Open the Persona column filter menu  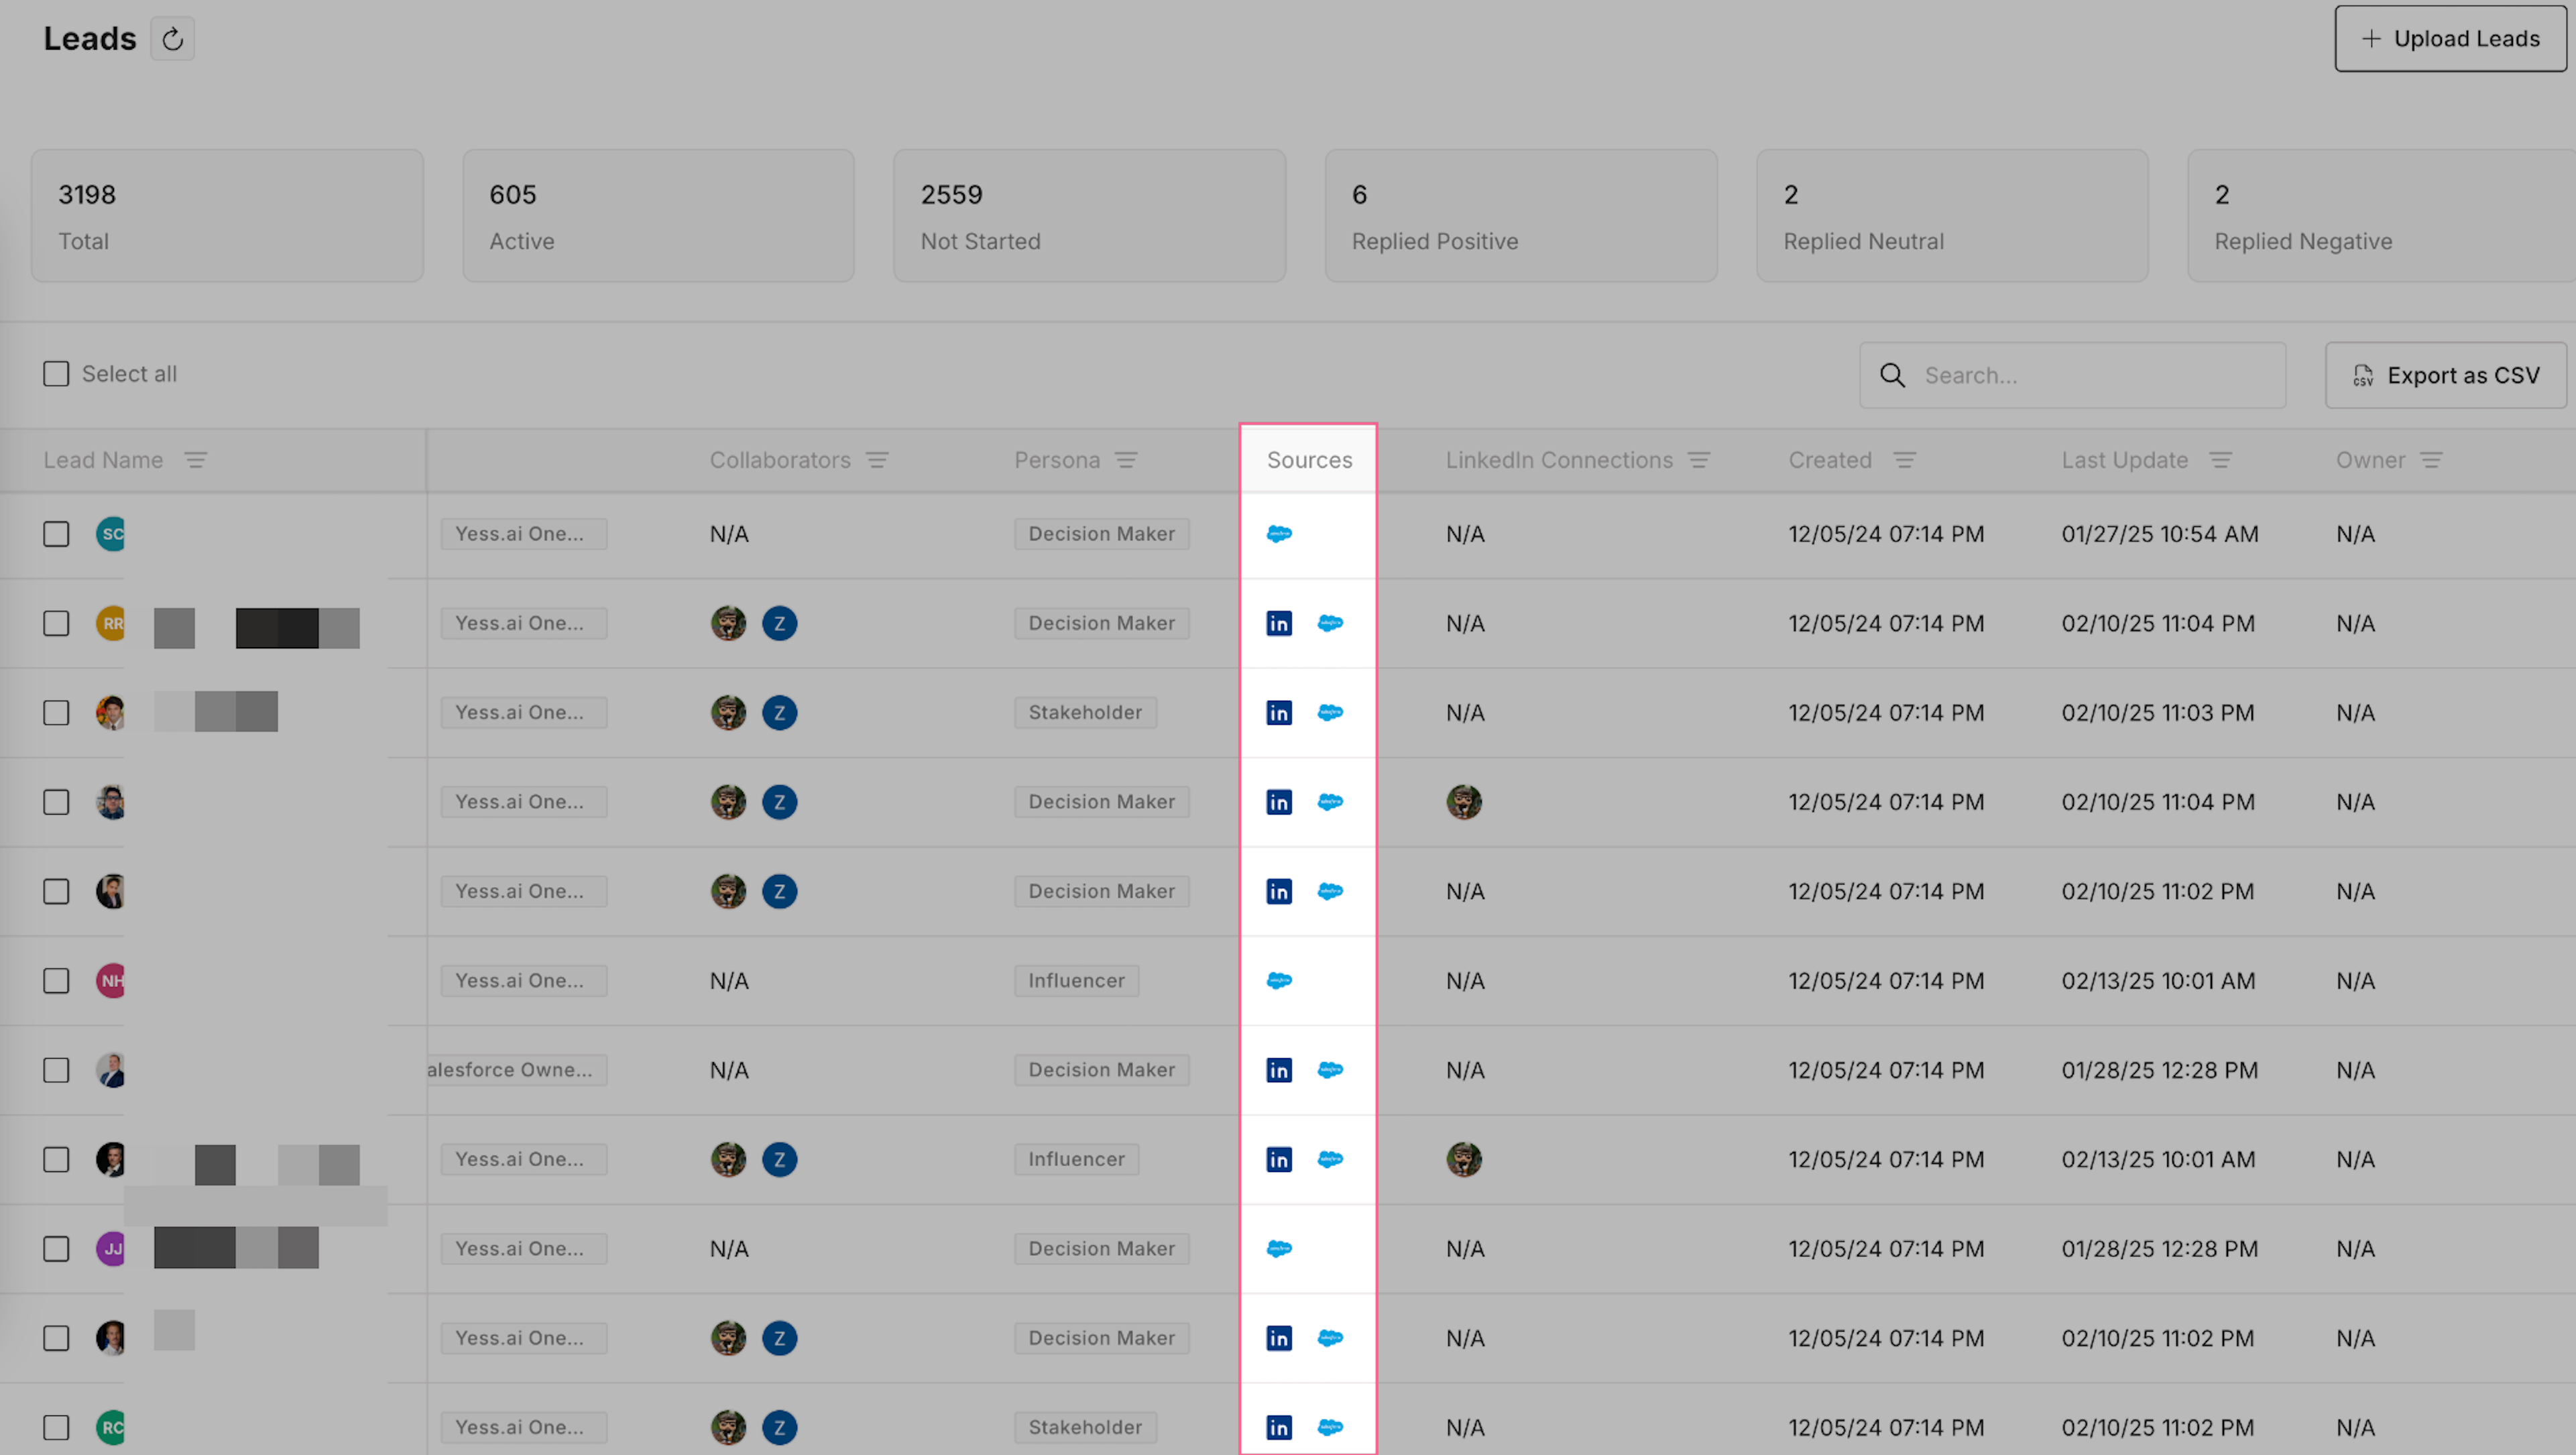click(x=1126, y=460)
